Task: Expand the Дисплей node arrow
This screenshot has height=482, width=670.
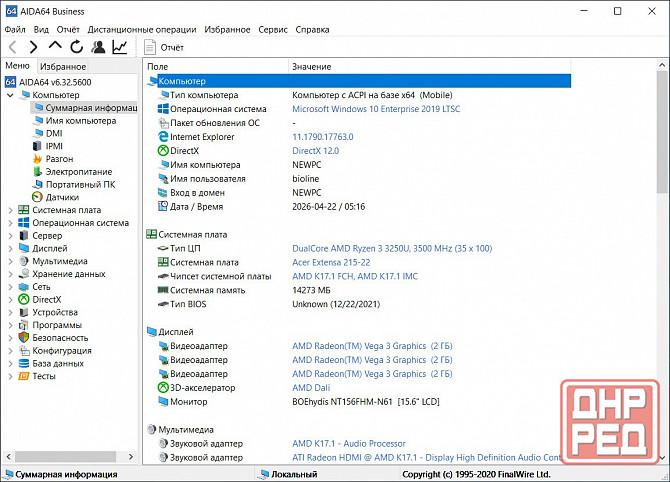Action: [10, 248]
